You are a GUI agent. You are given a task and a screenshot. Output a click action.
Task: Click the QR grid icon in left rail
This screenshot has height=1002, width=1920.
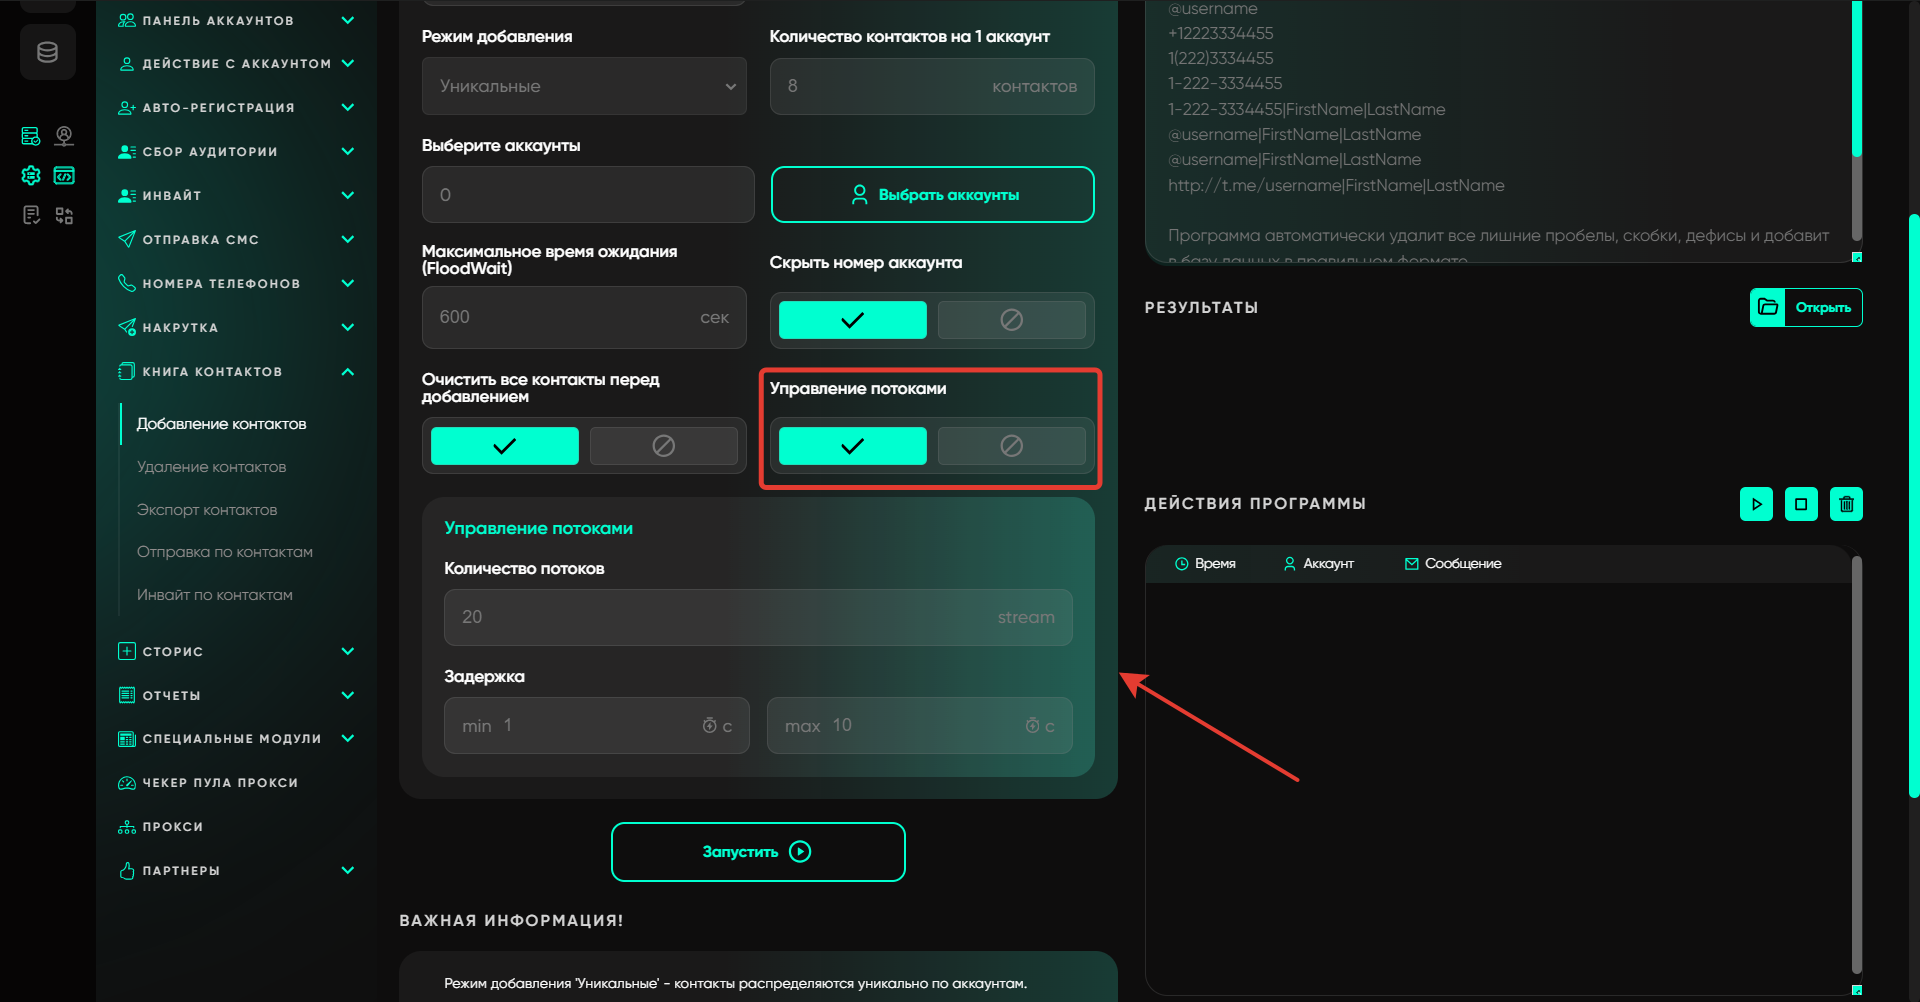pyautogui.click(x=64, y=216)
